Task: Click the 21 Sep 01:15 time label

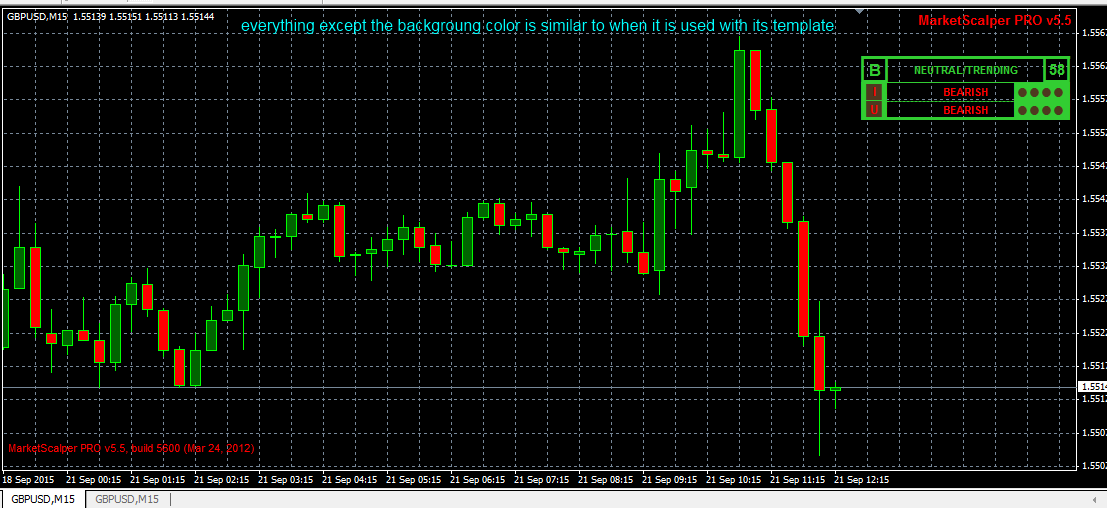Action: click(157, 479)
